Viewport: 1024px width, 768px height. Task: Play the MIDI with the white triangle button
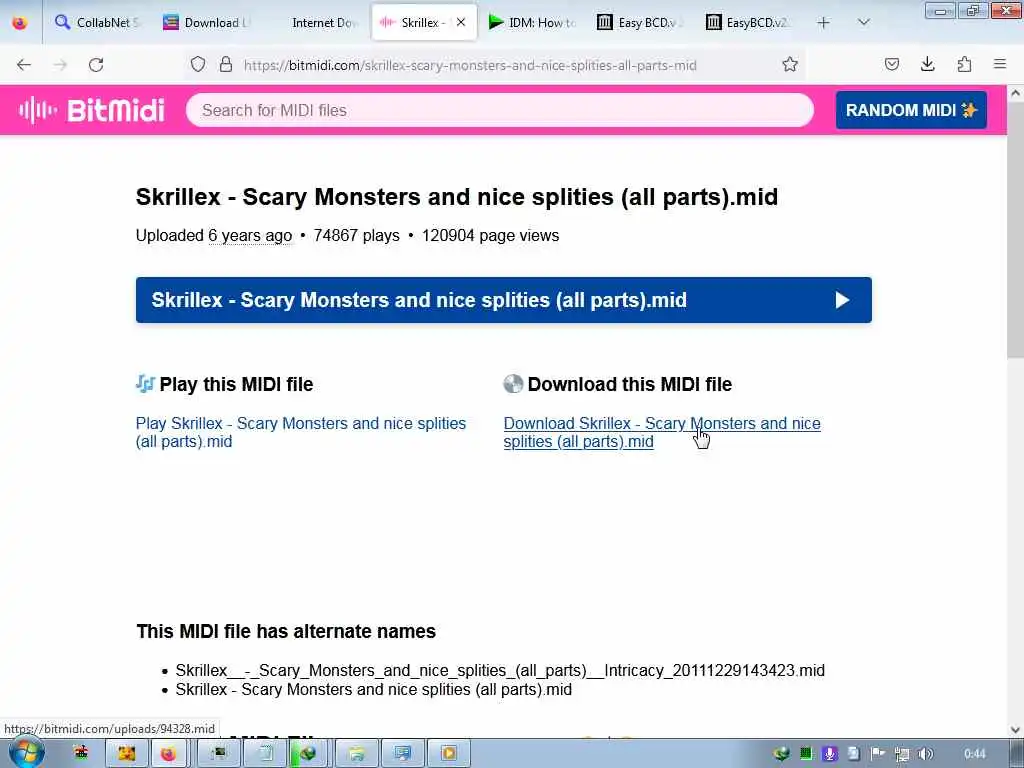pos(842,300)
